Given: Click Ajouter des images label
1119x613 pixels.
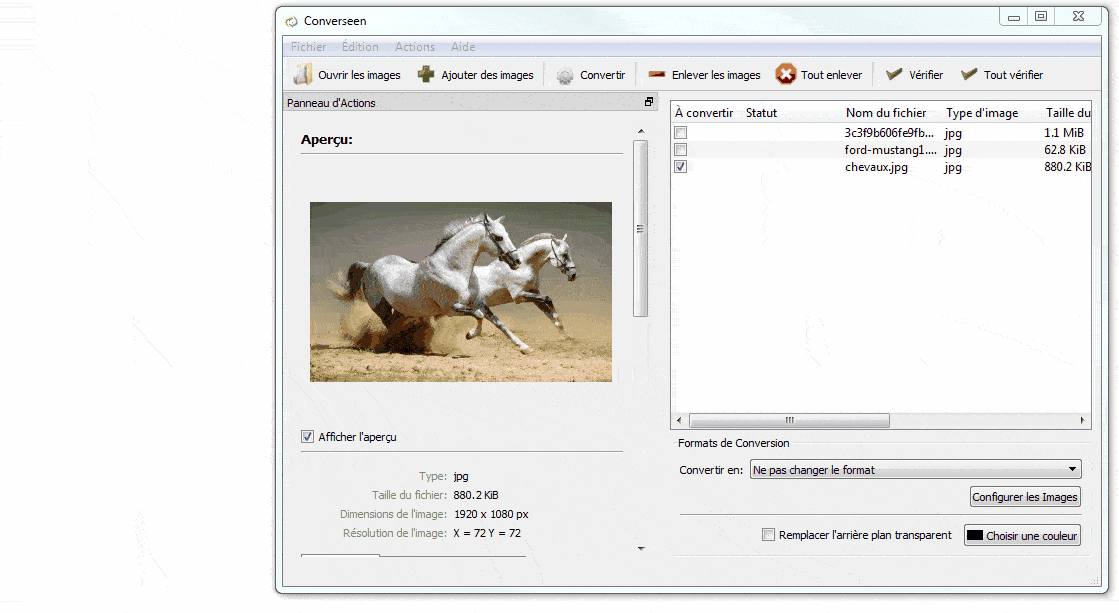Looking at the screenshot, I should coord(487,75).
